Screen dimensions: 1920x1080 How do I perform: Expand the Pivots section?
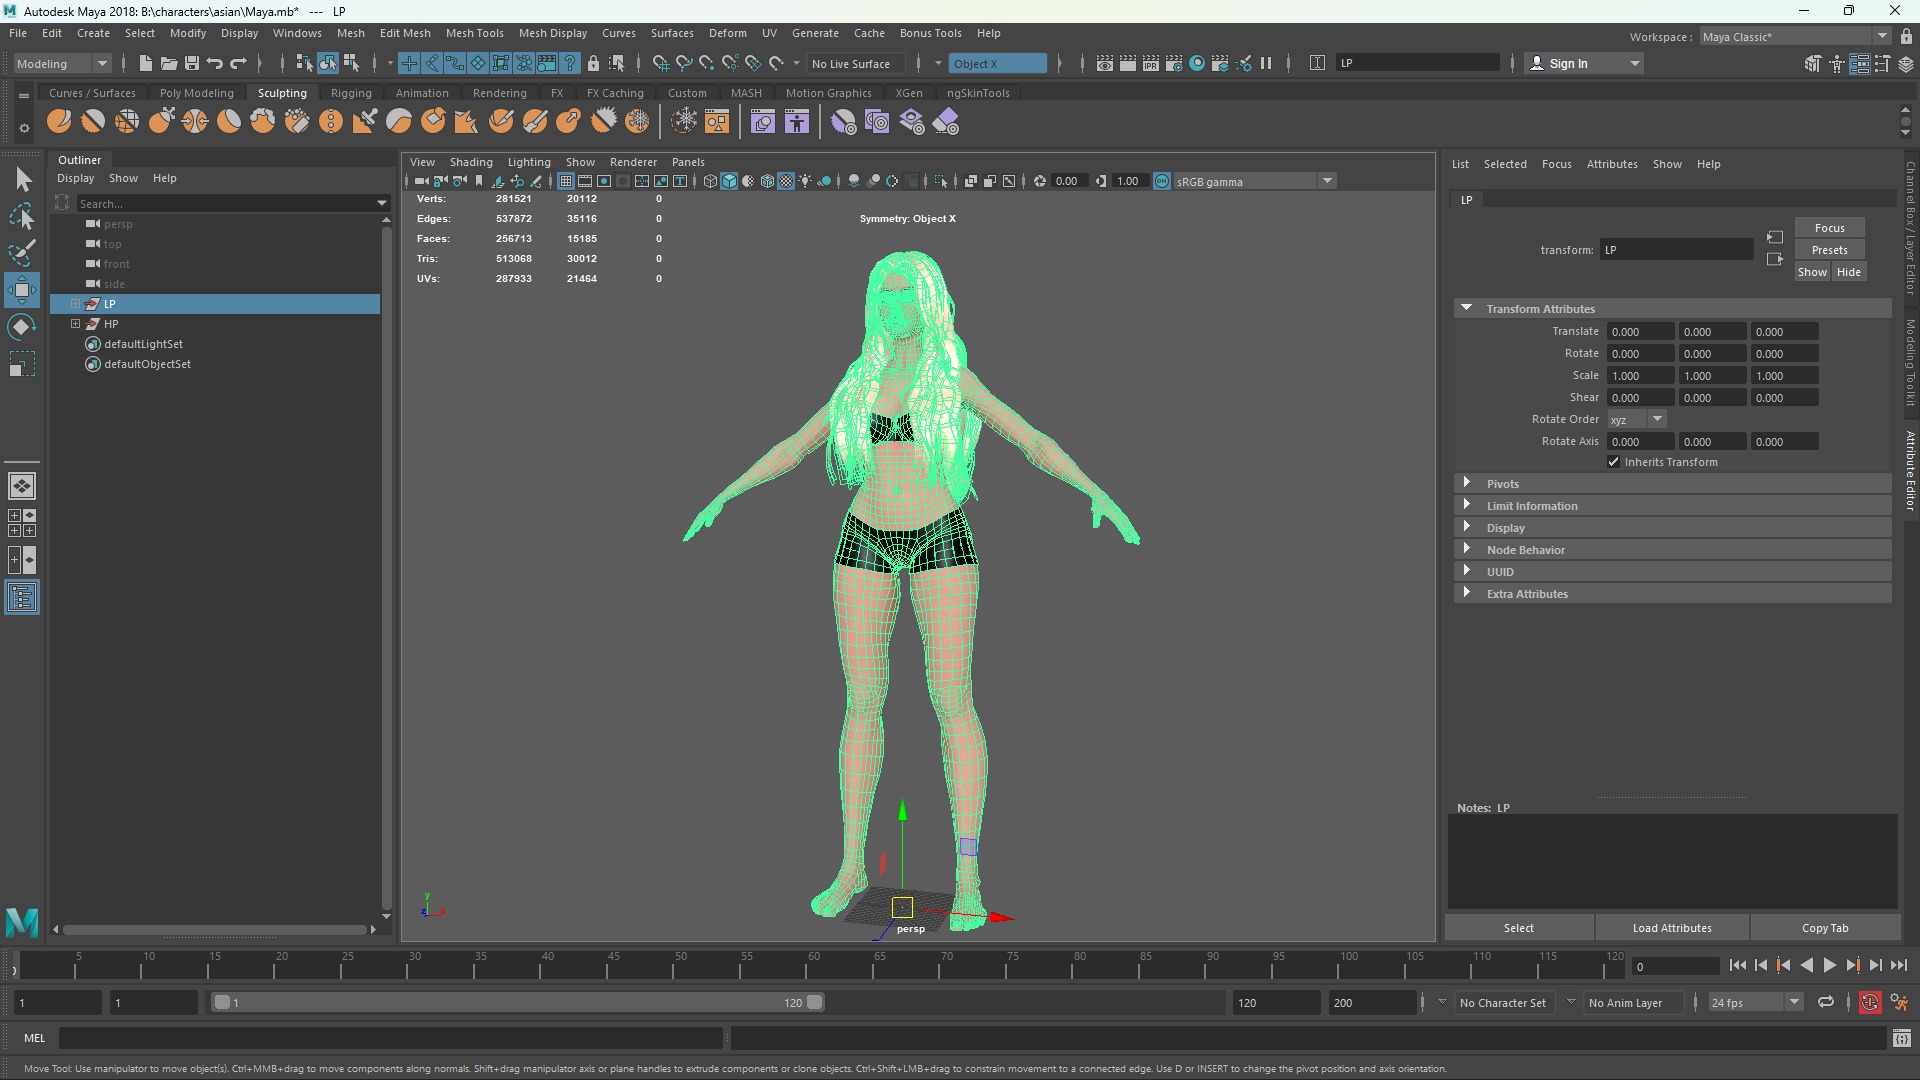tap(1467, 483)
